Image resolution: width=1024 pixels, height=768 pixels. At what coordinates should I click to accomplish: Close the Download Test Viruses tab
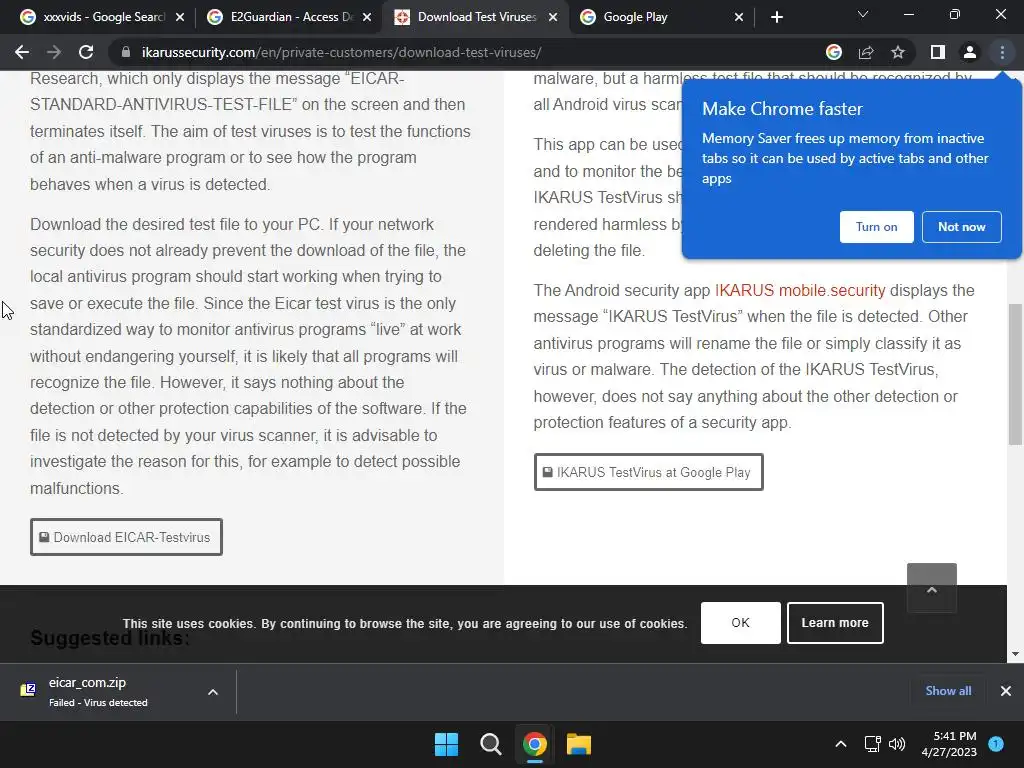pos(553,17)
